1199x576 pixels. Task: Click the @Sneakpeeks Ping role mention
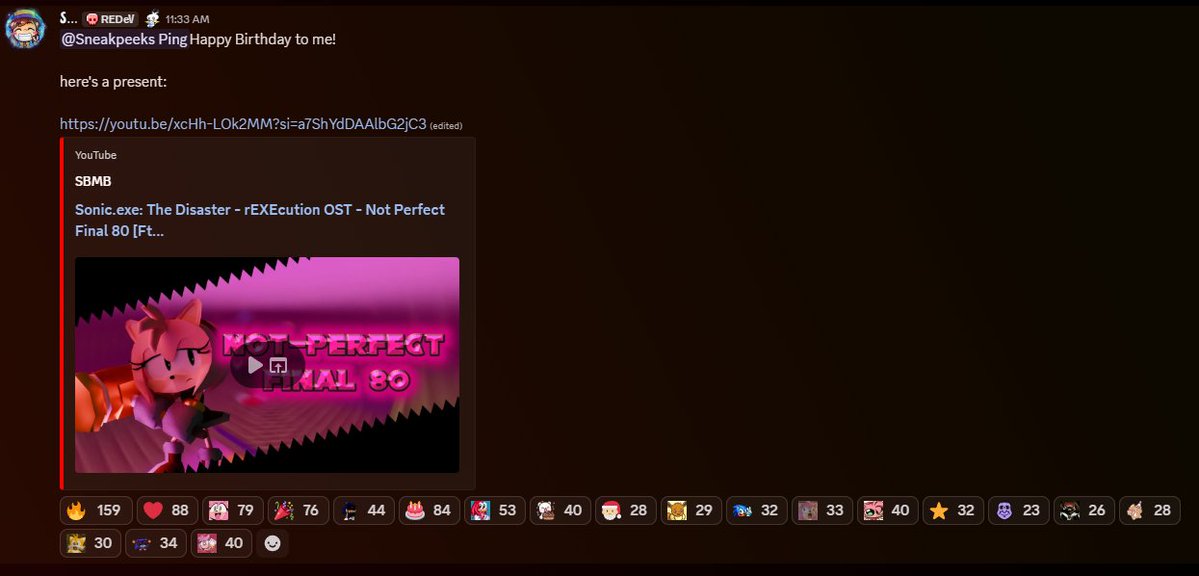point(124,40)
